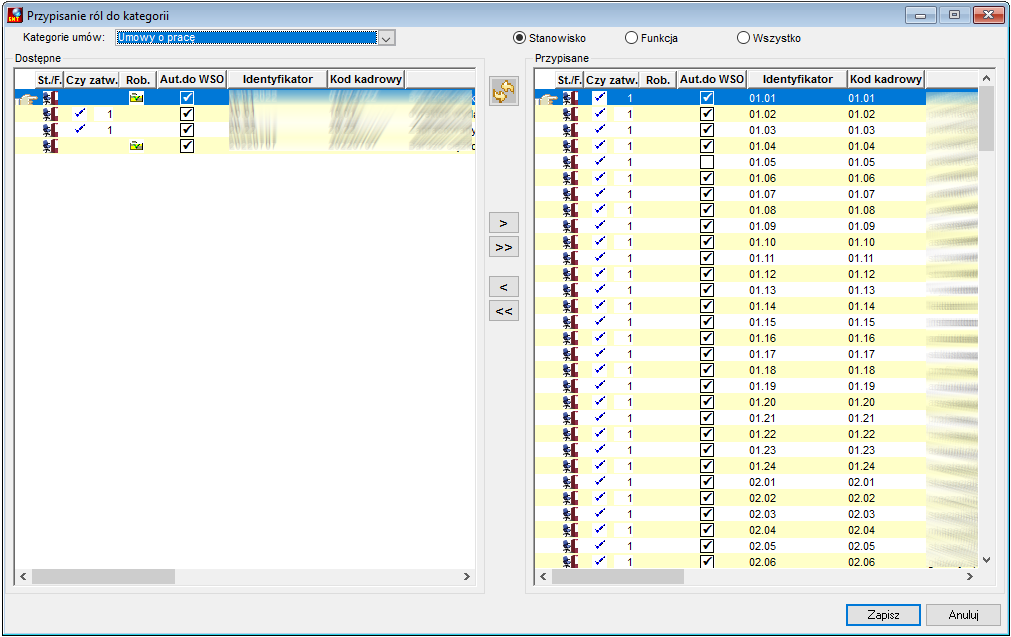Screen dimensions: 1011x637
Task: Select the Wszystko radio button
Action: click(743, 38)
